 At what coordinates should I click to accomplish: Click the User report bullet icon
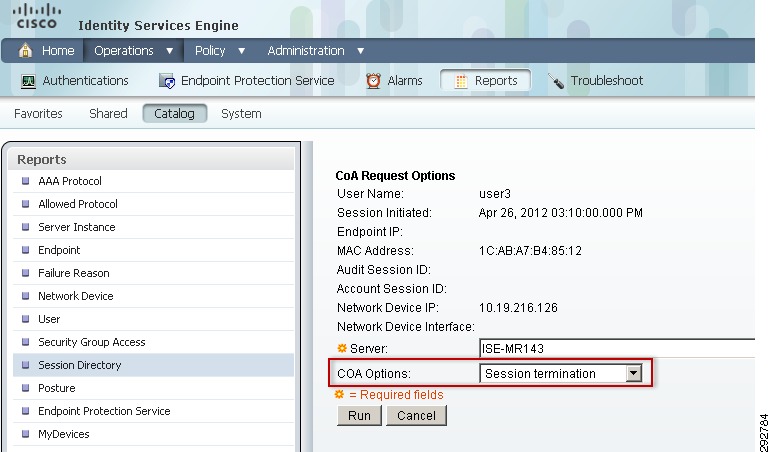(25, 319)
